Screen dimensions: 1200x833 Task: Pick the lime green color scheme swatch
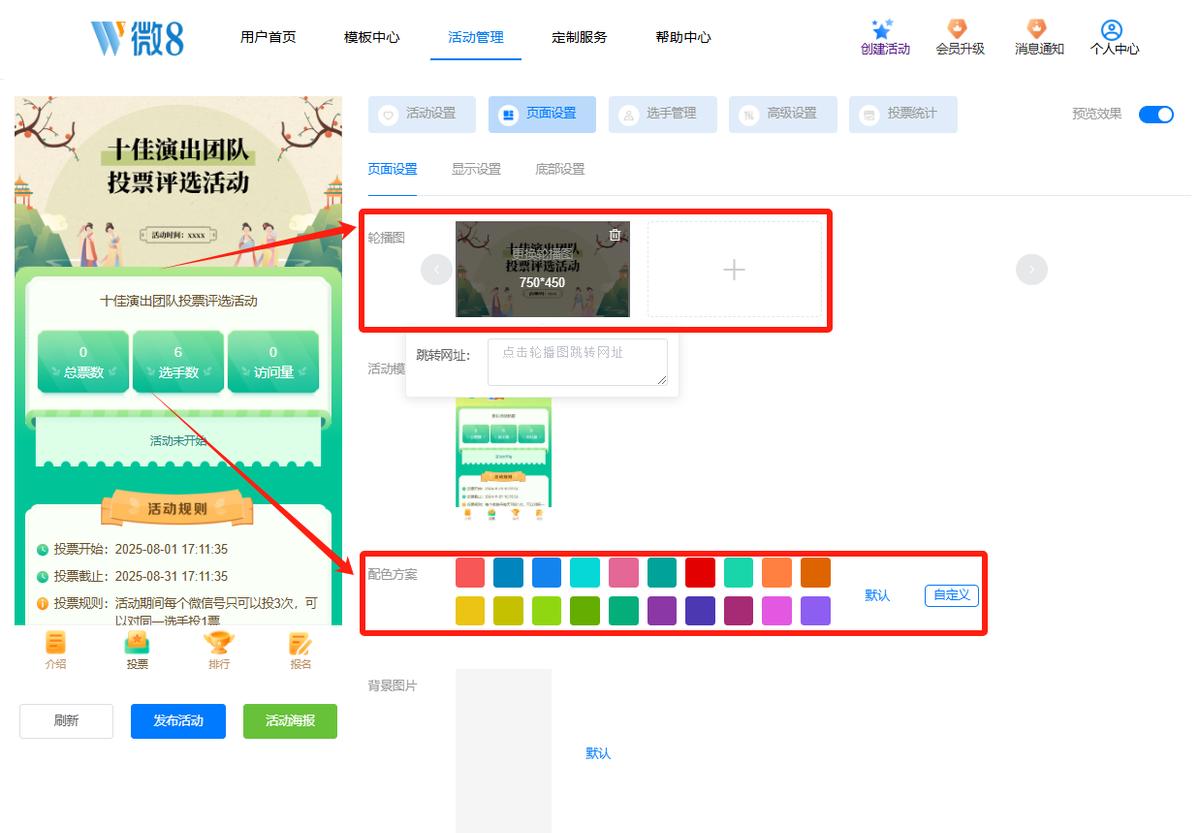547,611
